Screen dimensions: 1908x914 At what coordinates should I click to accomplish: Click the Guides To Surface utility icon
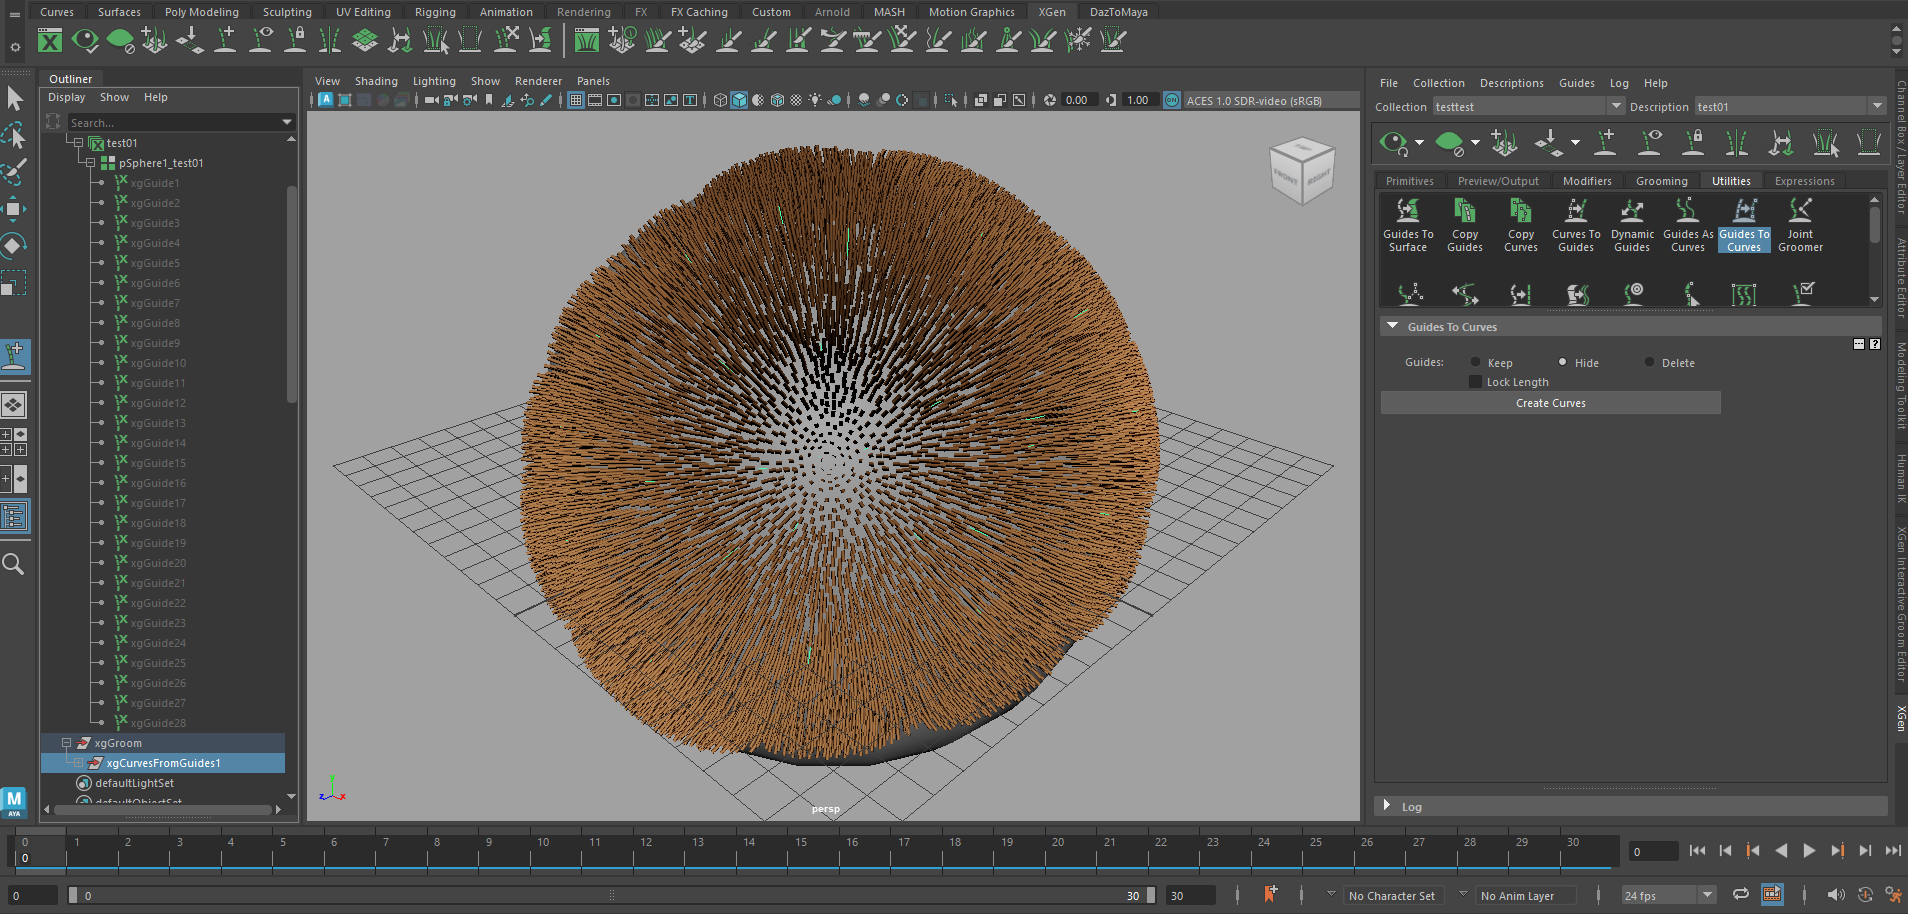(1407, 211)
